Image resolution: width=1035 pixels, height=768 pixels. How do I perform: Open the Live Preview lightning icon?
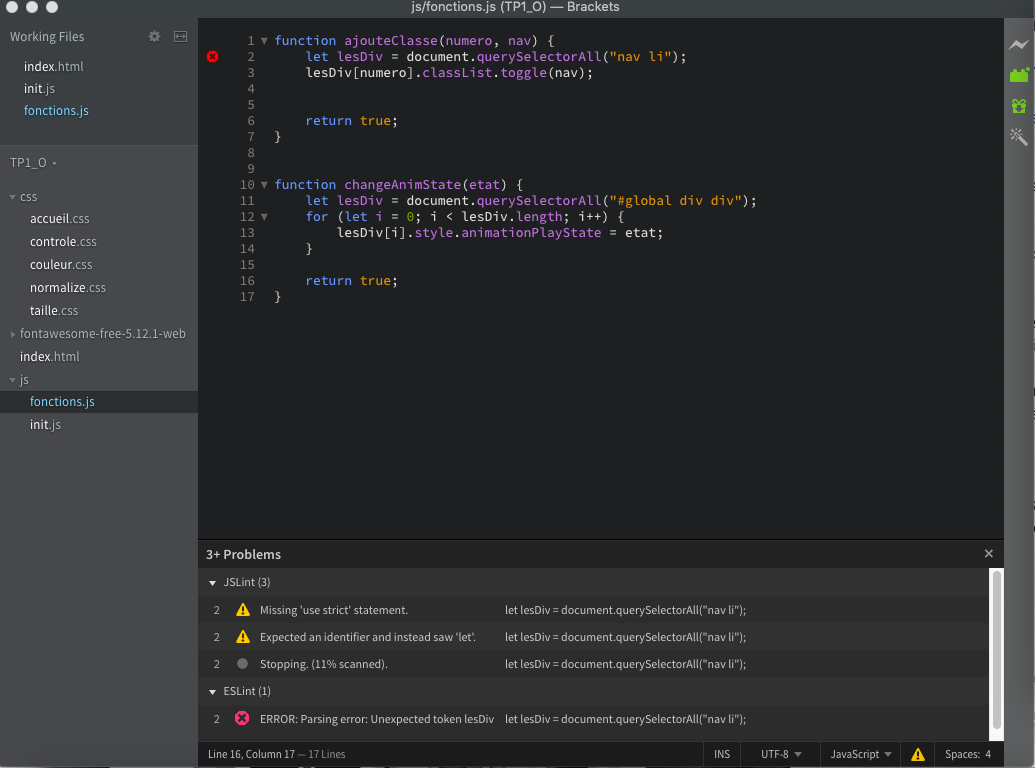tap(1018, 44)
